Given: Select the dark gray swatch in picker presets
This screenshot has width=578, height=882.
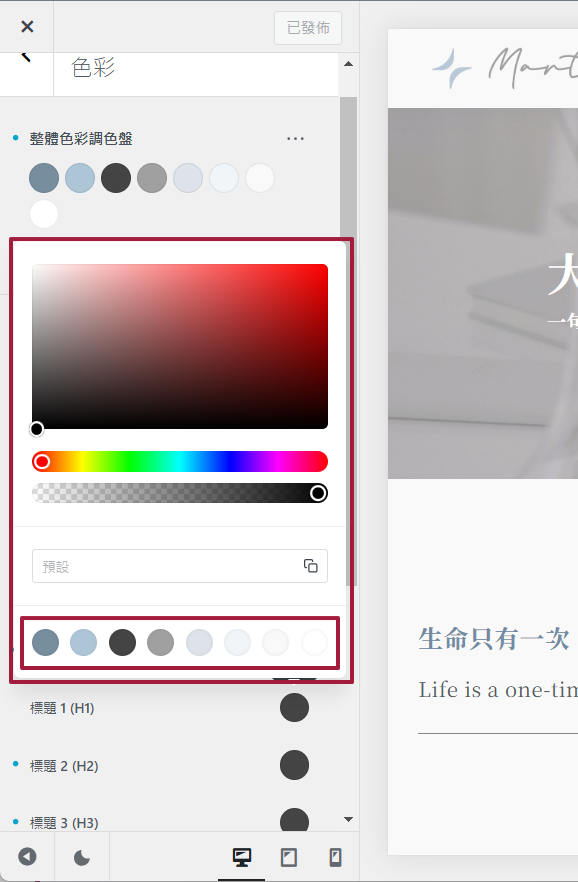Looking at the screenshot, I should [x=123, y=642].
